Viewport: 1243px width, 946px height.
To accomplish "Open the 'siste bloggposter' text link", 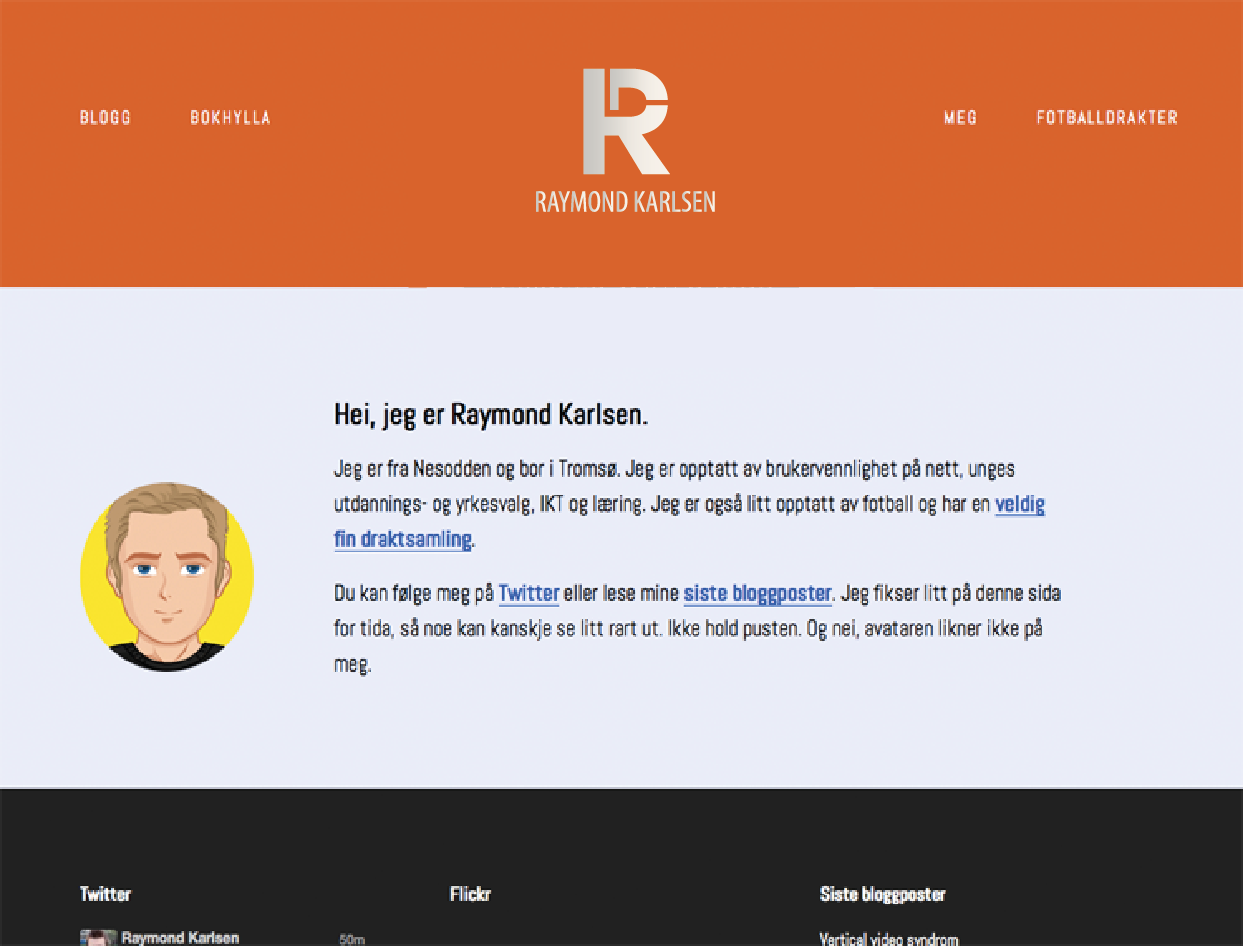I will point(757,593).
